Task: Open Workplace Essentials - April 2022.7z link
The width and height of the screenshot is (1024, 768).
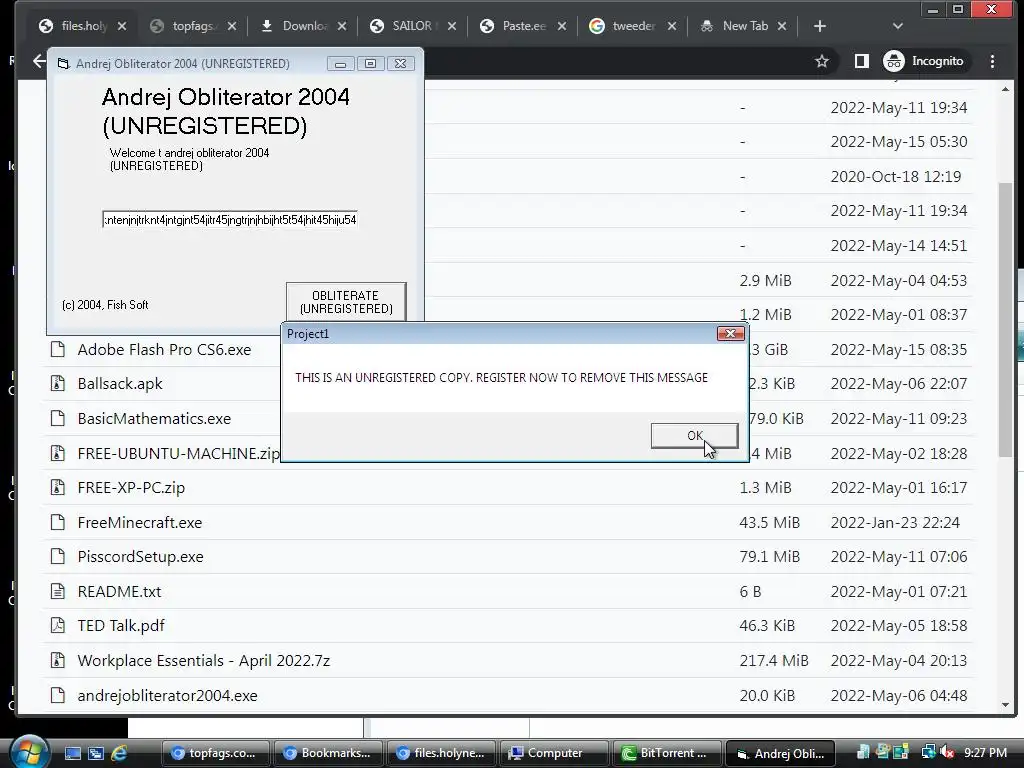Action: [203, 660]
